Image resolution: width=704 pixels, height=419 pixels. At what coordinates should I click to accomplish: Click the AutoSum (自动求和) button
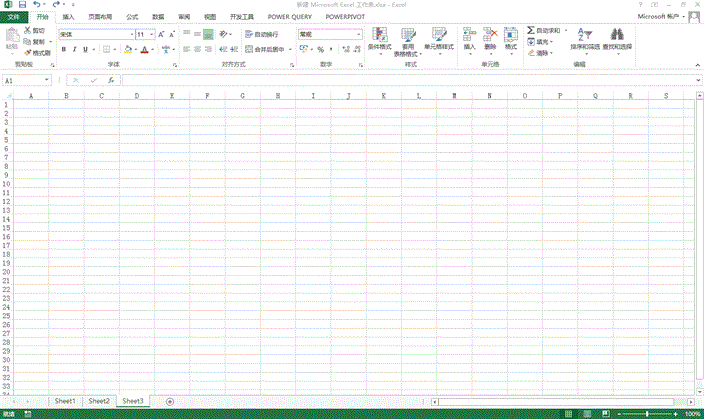(x=545, y=31)
